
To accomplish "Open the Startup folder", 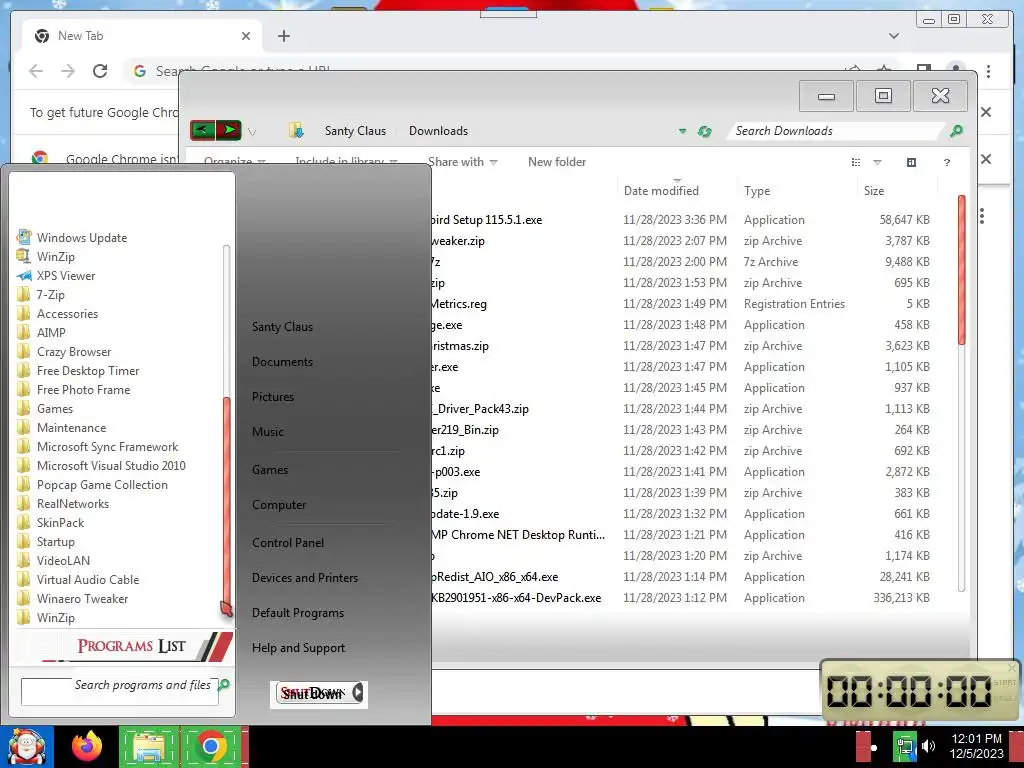I will pos(46,541).
